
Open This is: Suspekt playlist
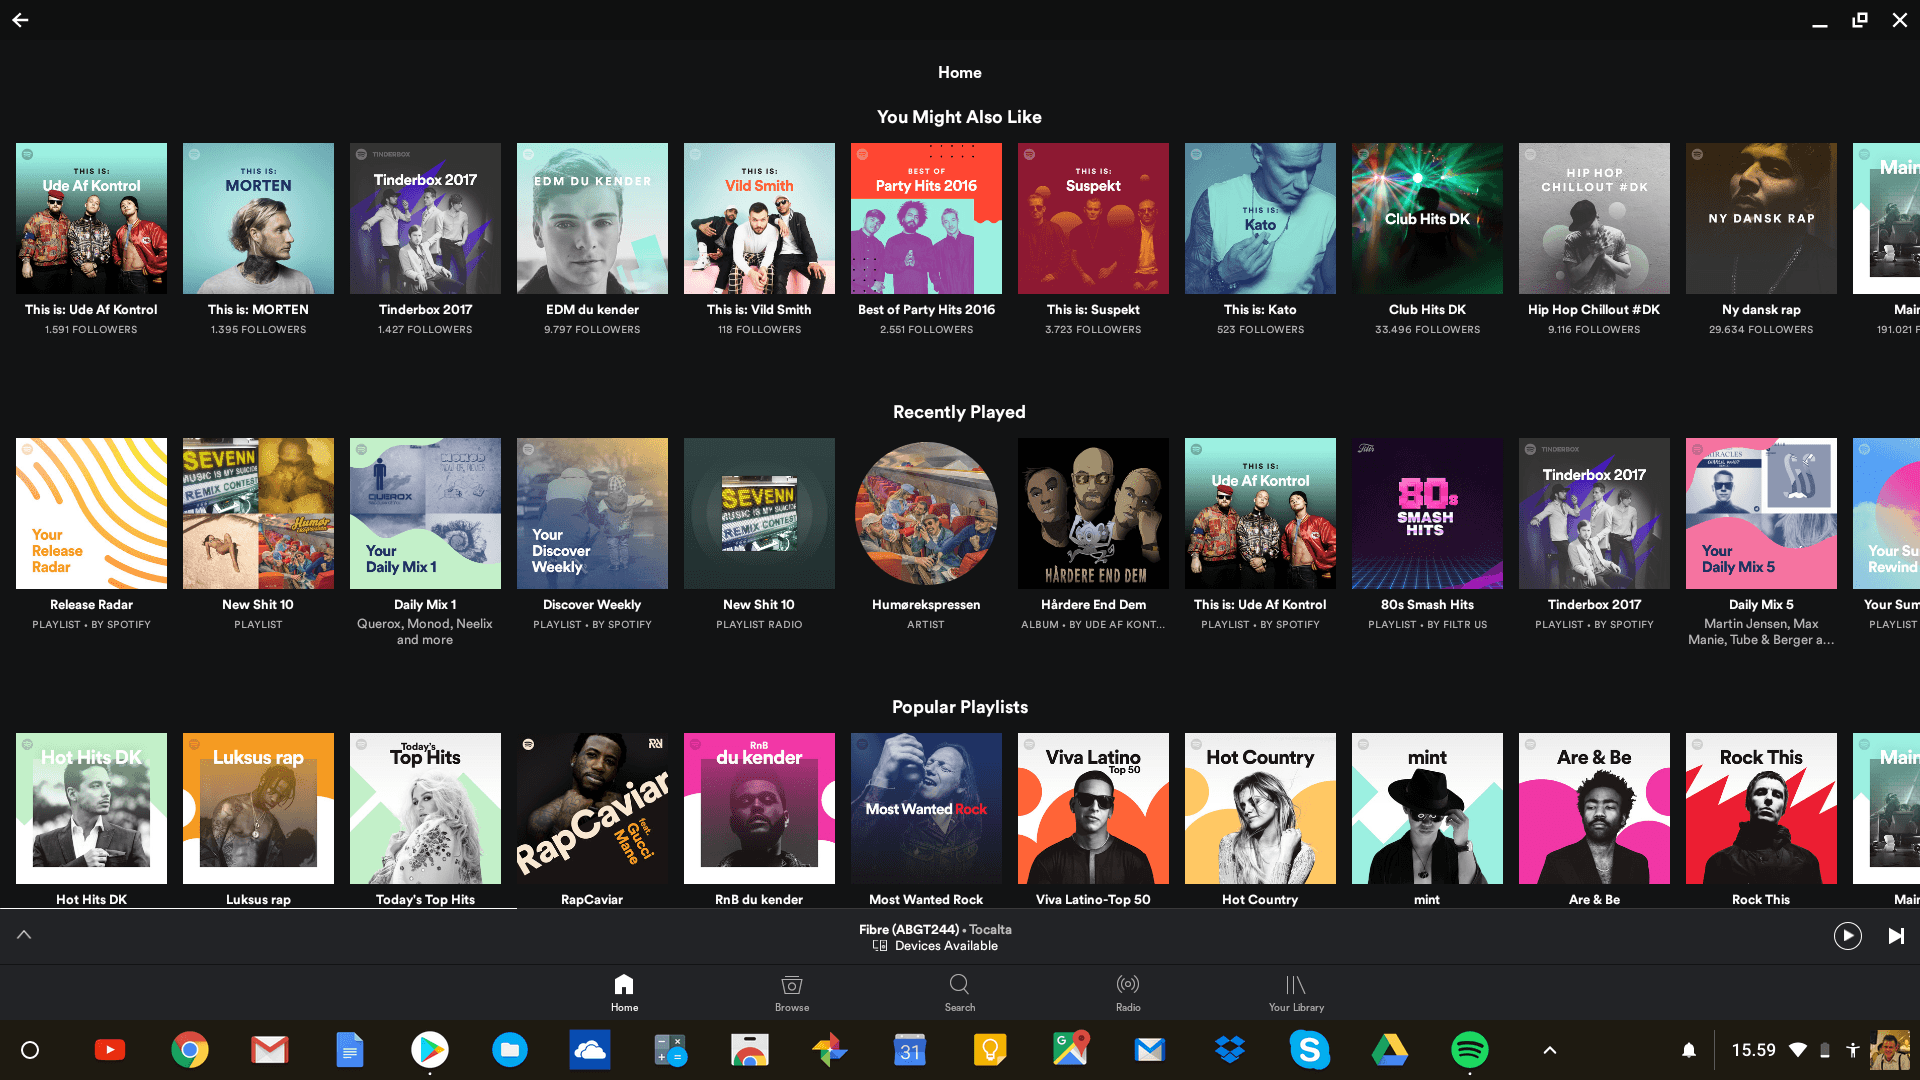tap(1093, 218)
